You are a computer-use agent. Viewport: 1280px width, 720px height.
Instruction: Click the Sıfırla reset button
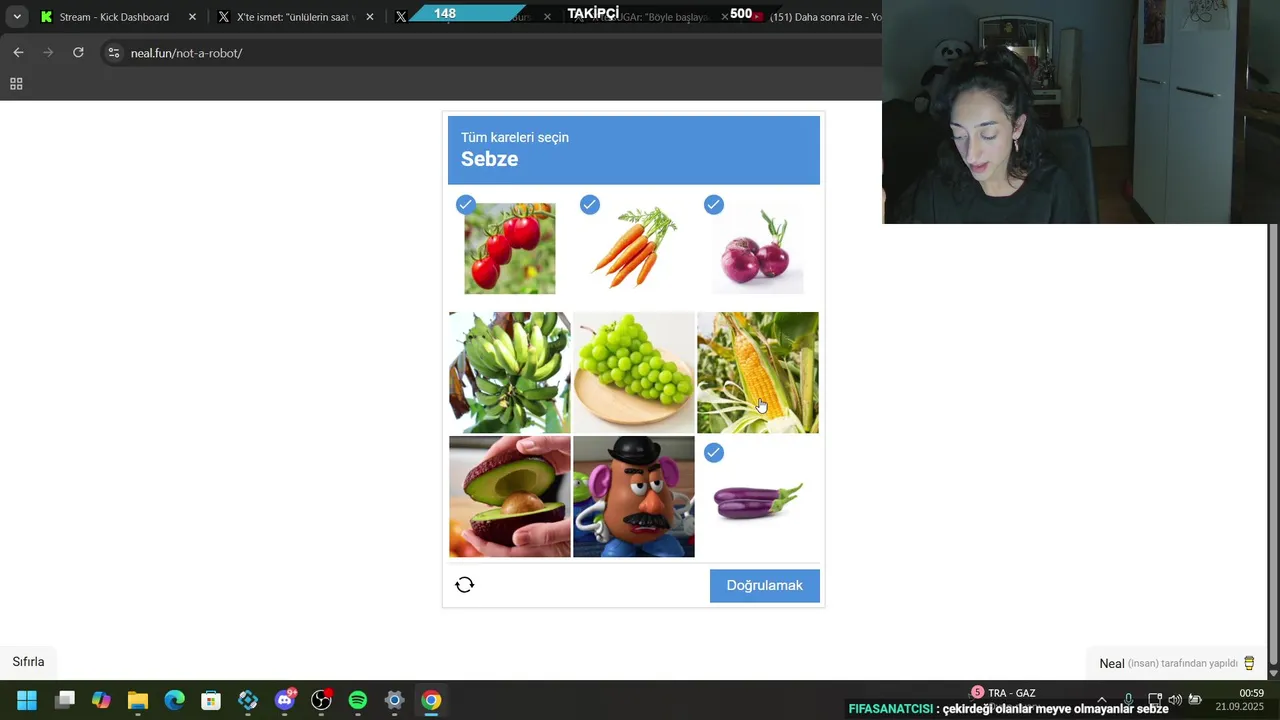point(28,662)
